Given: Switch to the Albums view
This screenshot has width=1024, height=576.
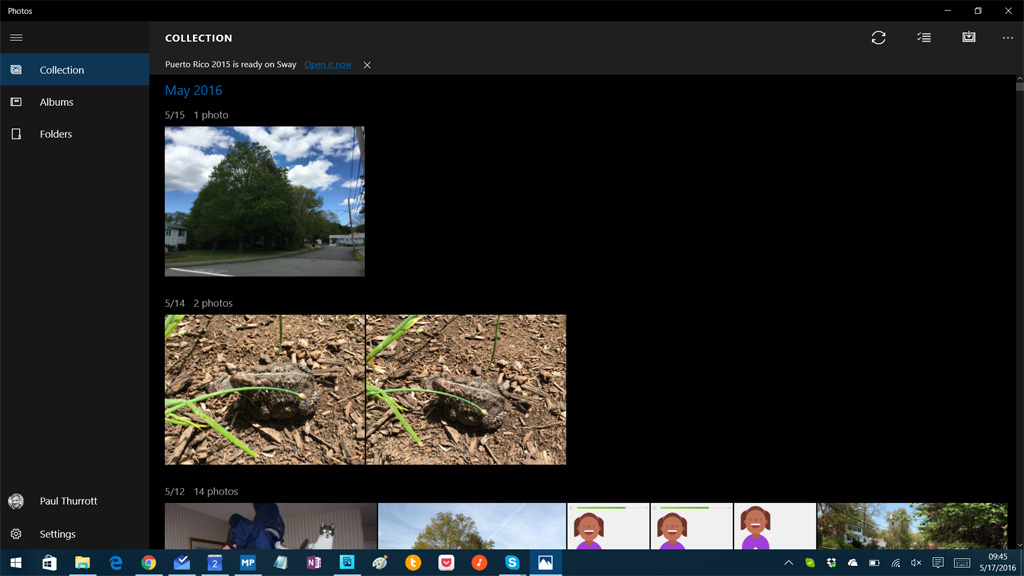Looking at the screenshot, I should [x=56, y=102].
